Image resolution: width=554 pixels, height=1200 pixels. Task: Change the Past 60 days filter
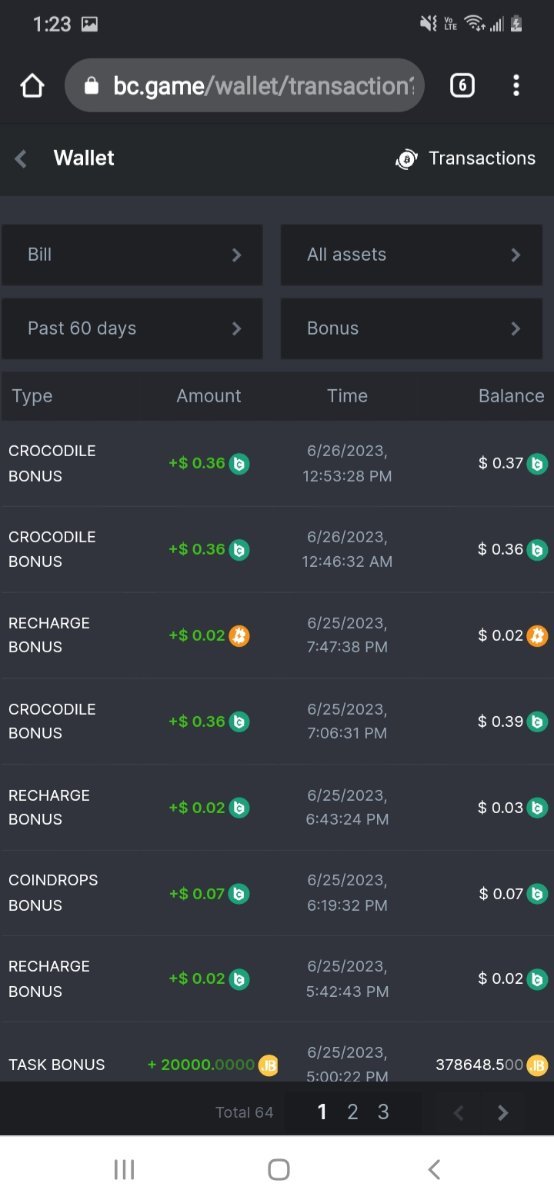coord(132,329)
